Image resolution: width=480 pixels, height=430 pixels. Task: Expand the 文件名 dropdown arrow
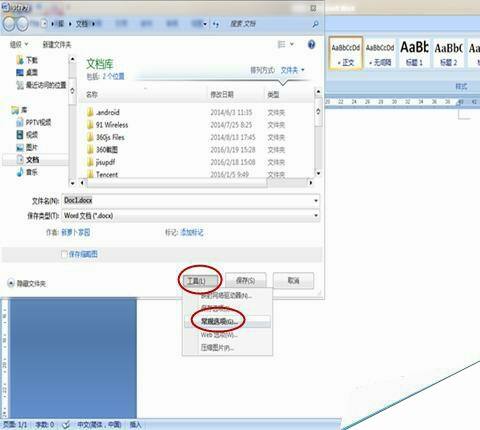coord(316,200)
